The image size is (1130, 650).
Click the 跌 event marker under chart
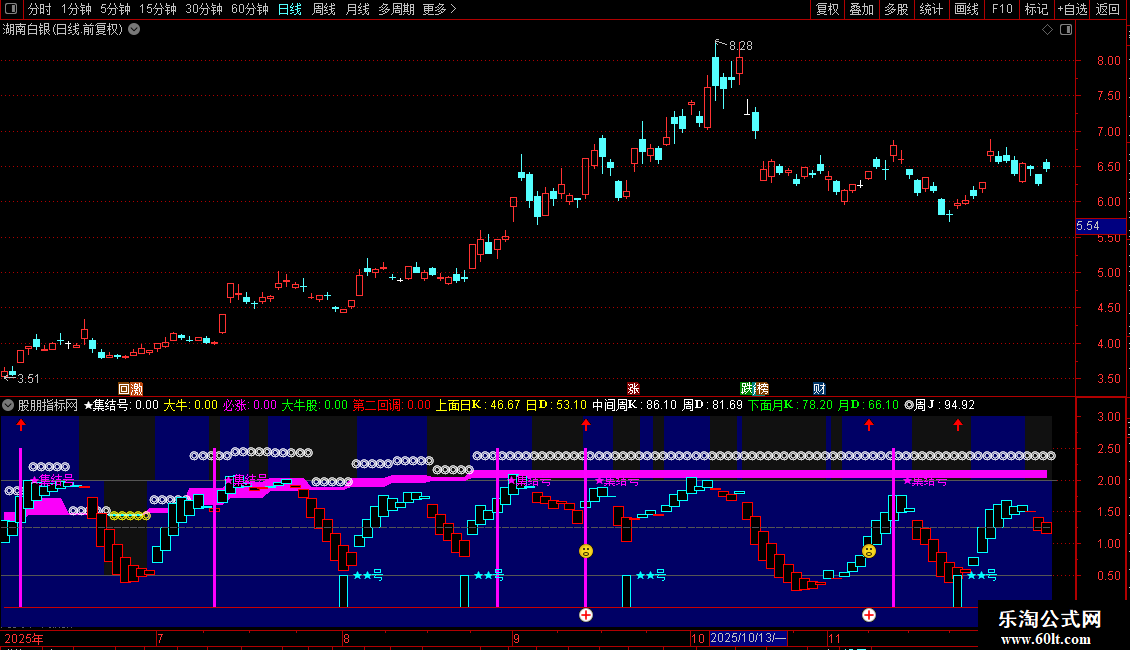pos(747,389)
